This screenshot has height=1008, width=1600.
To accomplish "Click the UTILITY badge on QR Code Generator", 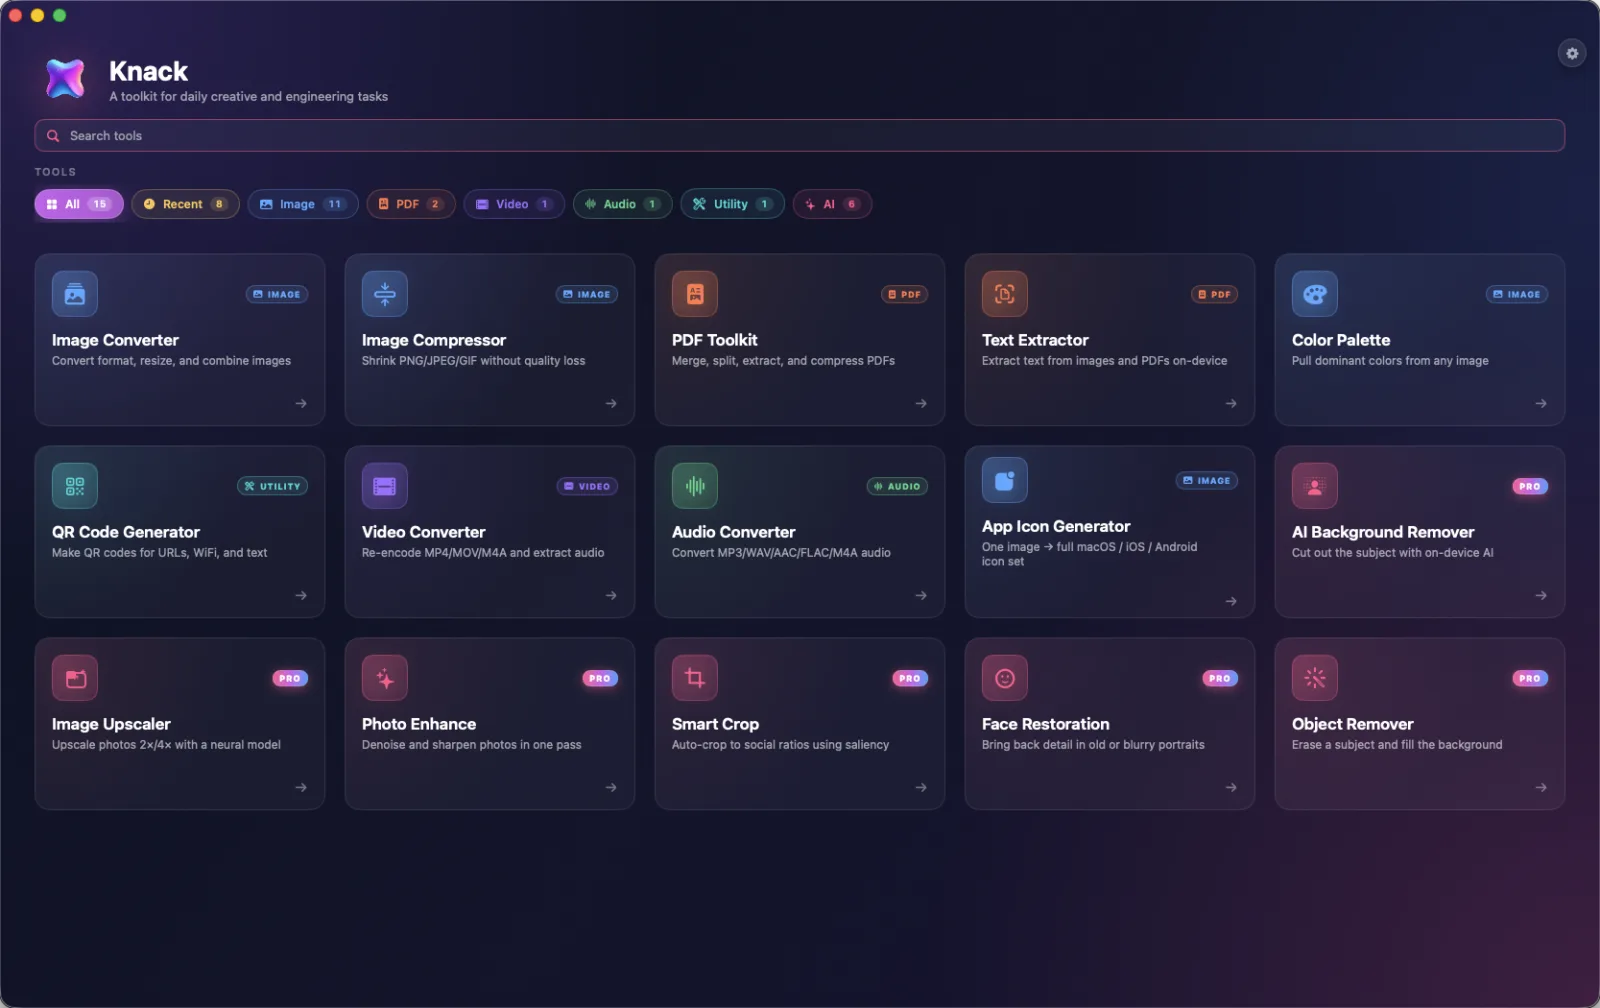I will point(272,486).
